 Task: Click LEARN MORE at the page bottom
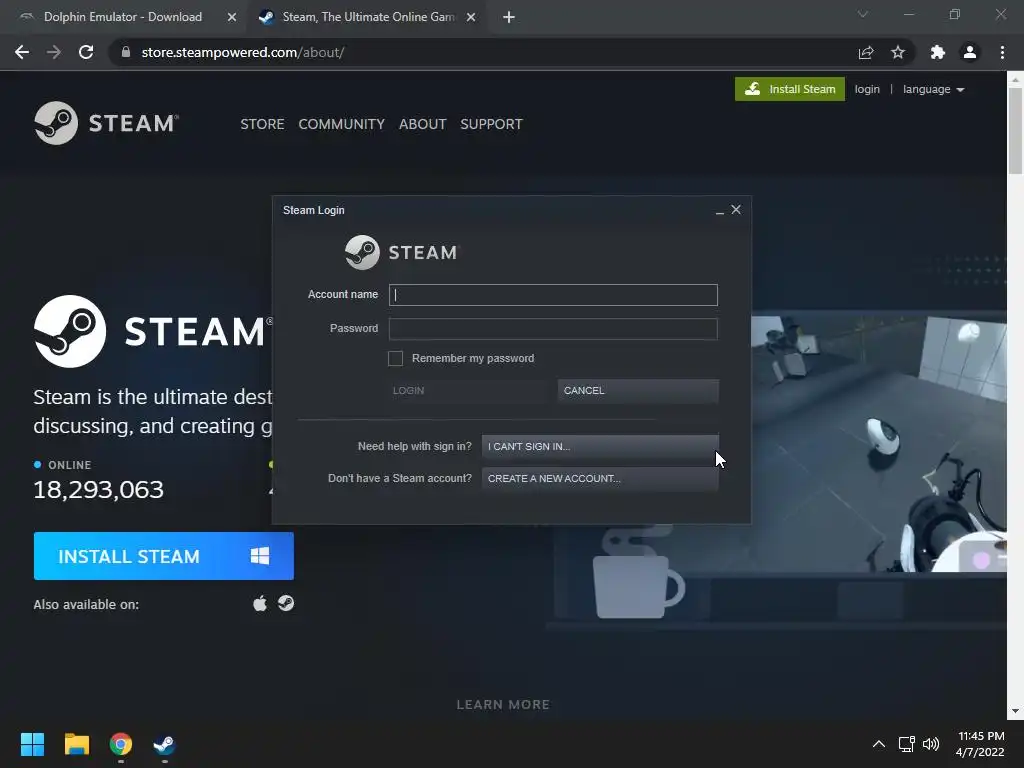click(503, 705)
